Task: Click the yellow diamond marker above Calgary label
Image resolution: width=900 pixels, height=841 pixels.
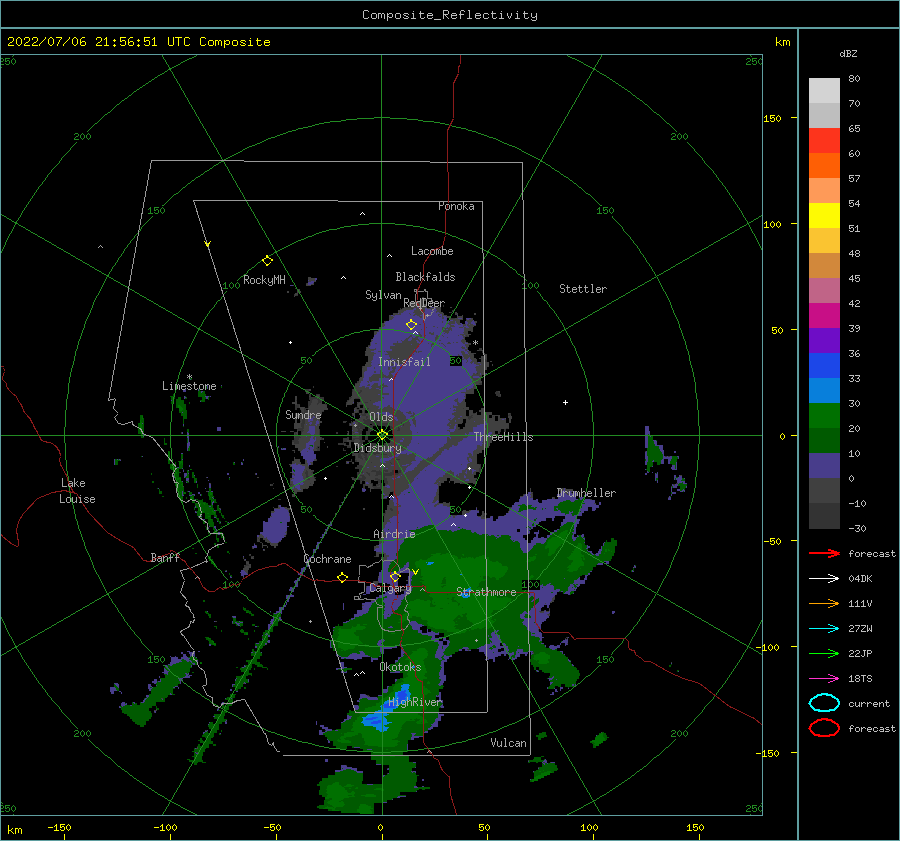Action: [395, 576]
